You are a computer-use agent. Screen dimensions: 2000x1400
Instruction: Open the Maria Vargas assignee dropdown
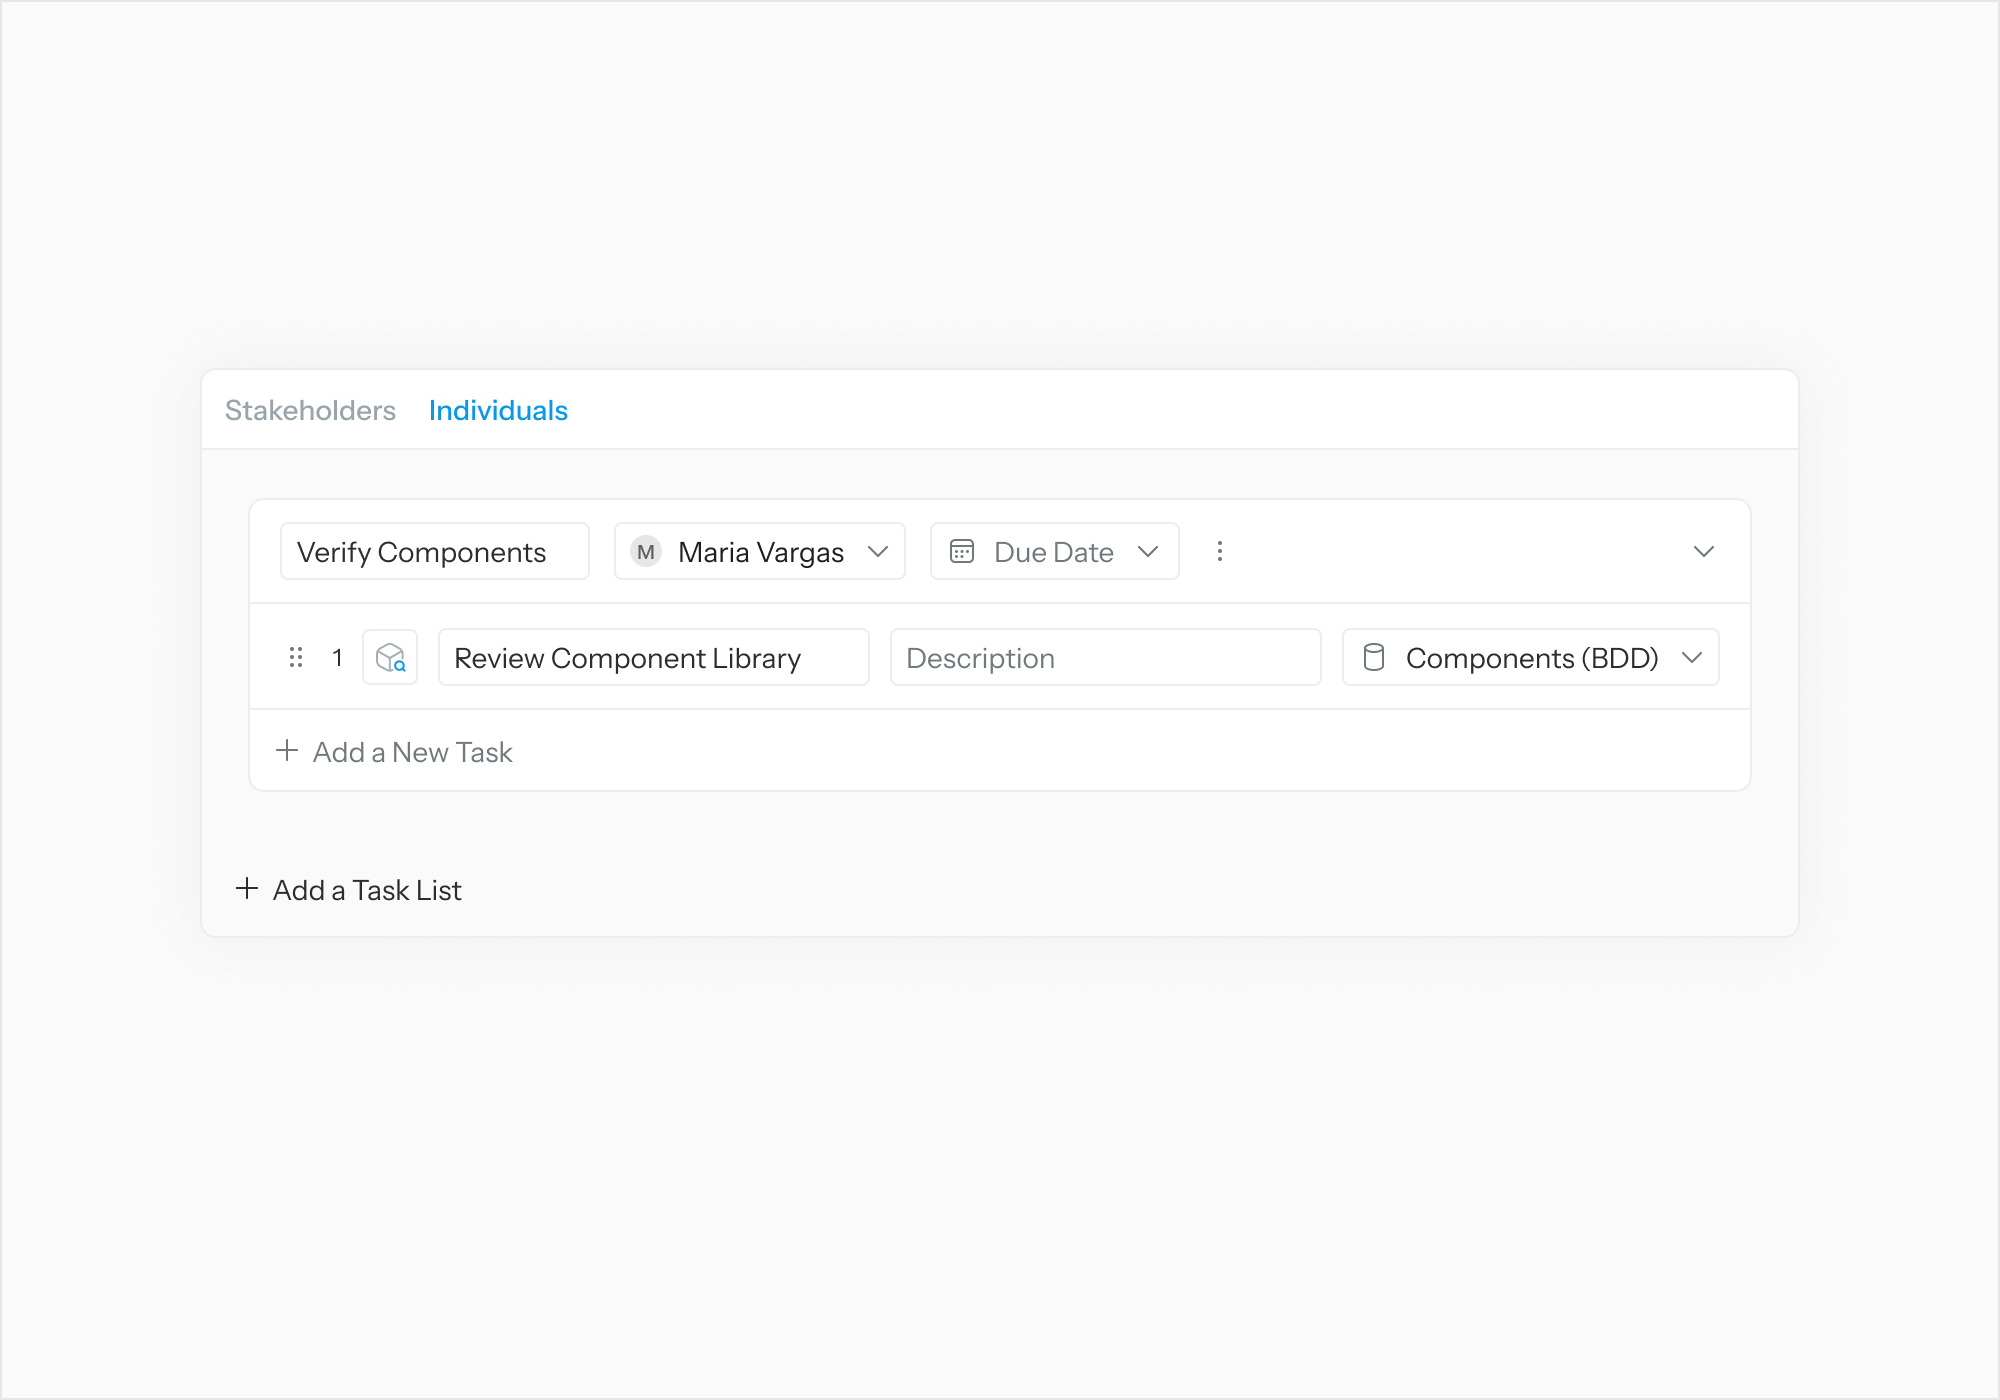point(878,551)
